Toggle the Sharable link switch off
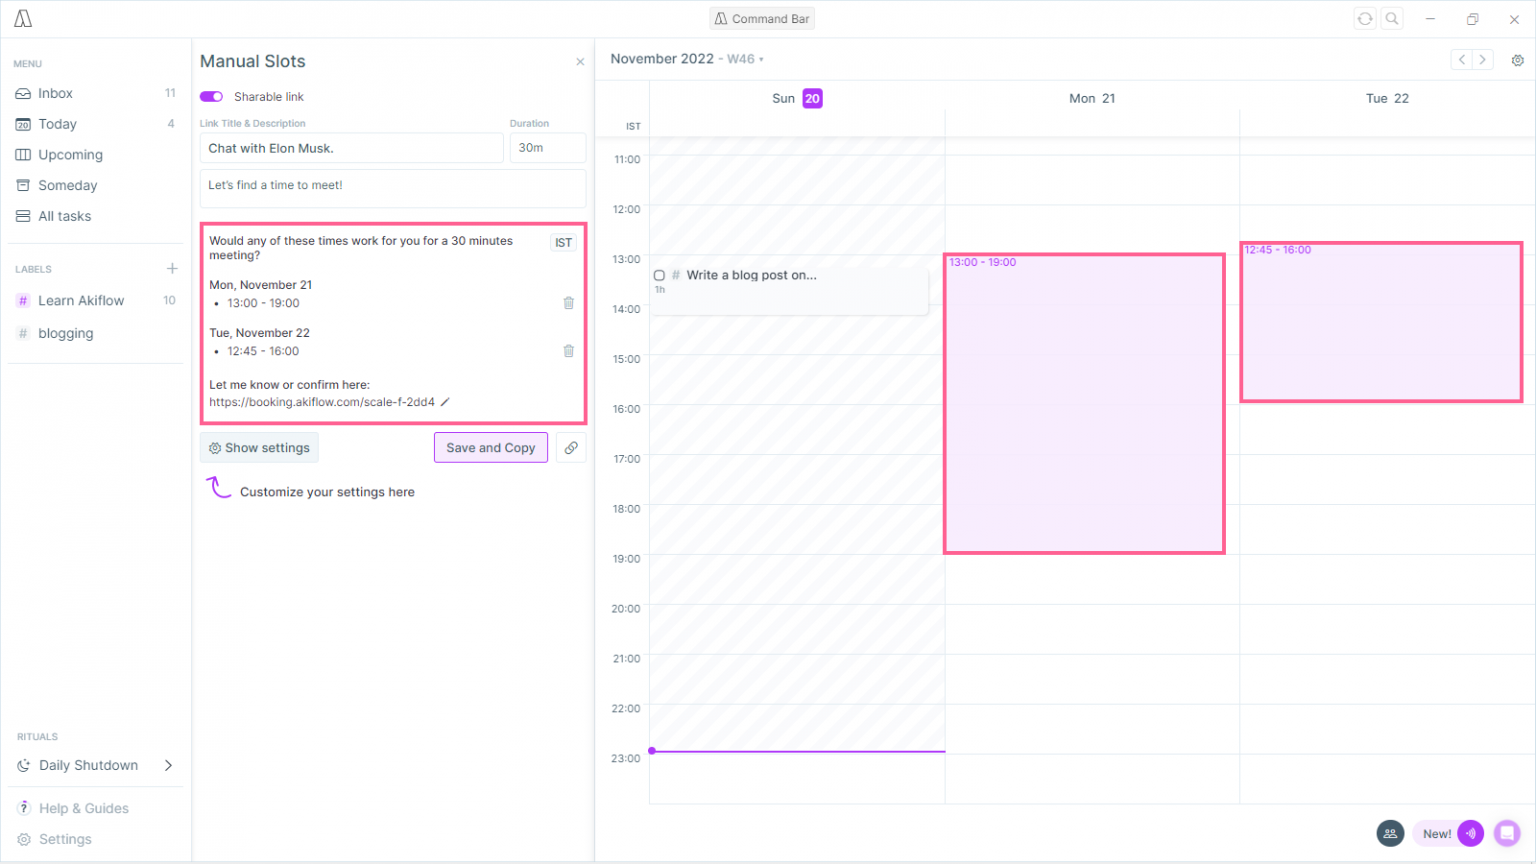Viewport: 1536px width, 864px height. 211,97
